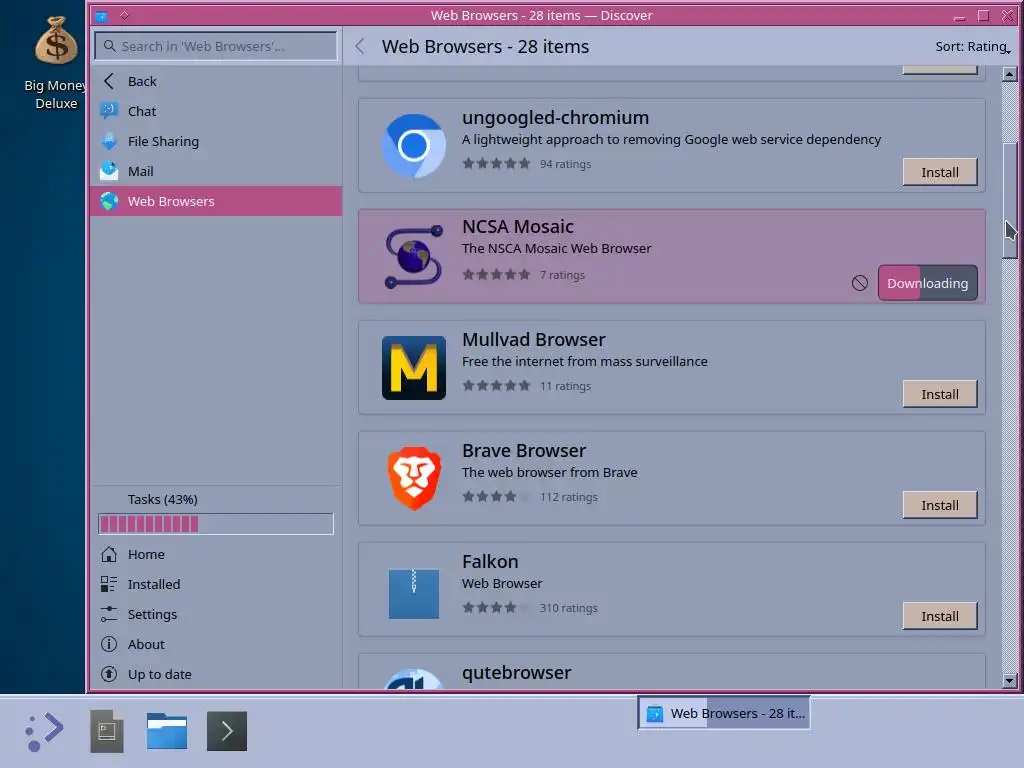1024x768 pixels.
Task: Open the Big Money Deluxe desktop icon
Action: pos(56,64)
